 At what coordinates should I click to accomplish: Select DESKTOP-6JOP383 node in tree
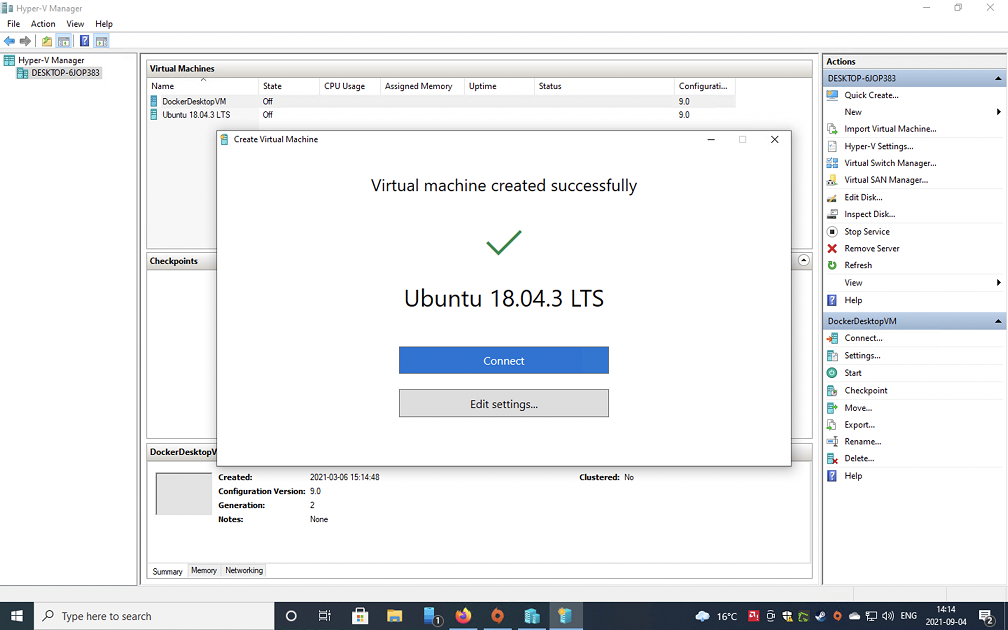(59, 73)
